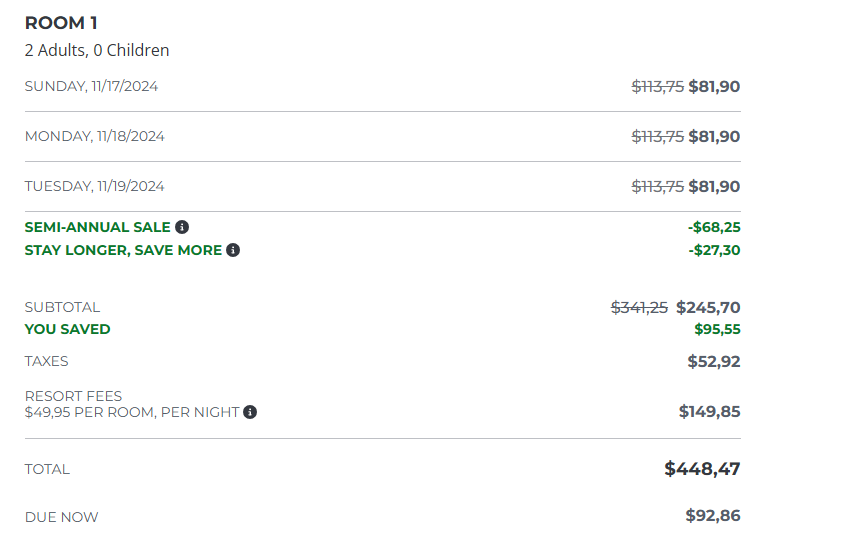Select the Monday, 11/18/2024 row label
This screenshot has width=868, height=543.
pyautogui.click(x=95, y=136)
